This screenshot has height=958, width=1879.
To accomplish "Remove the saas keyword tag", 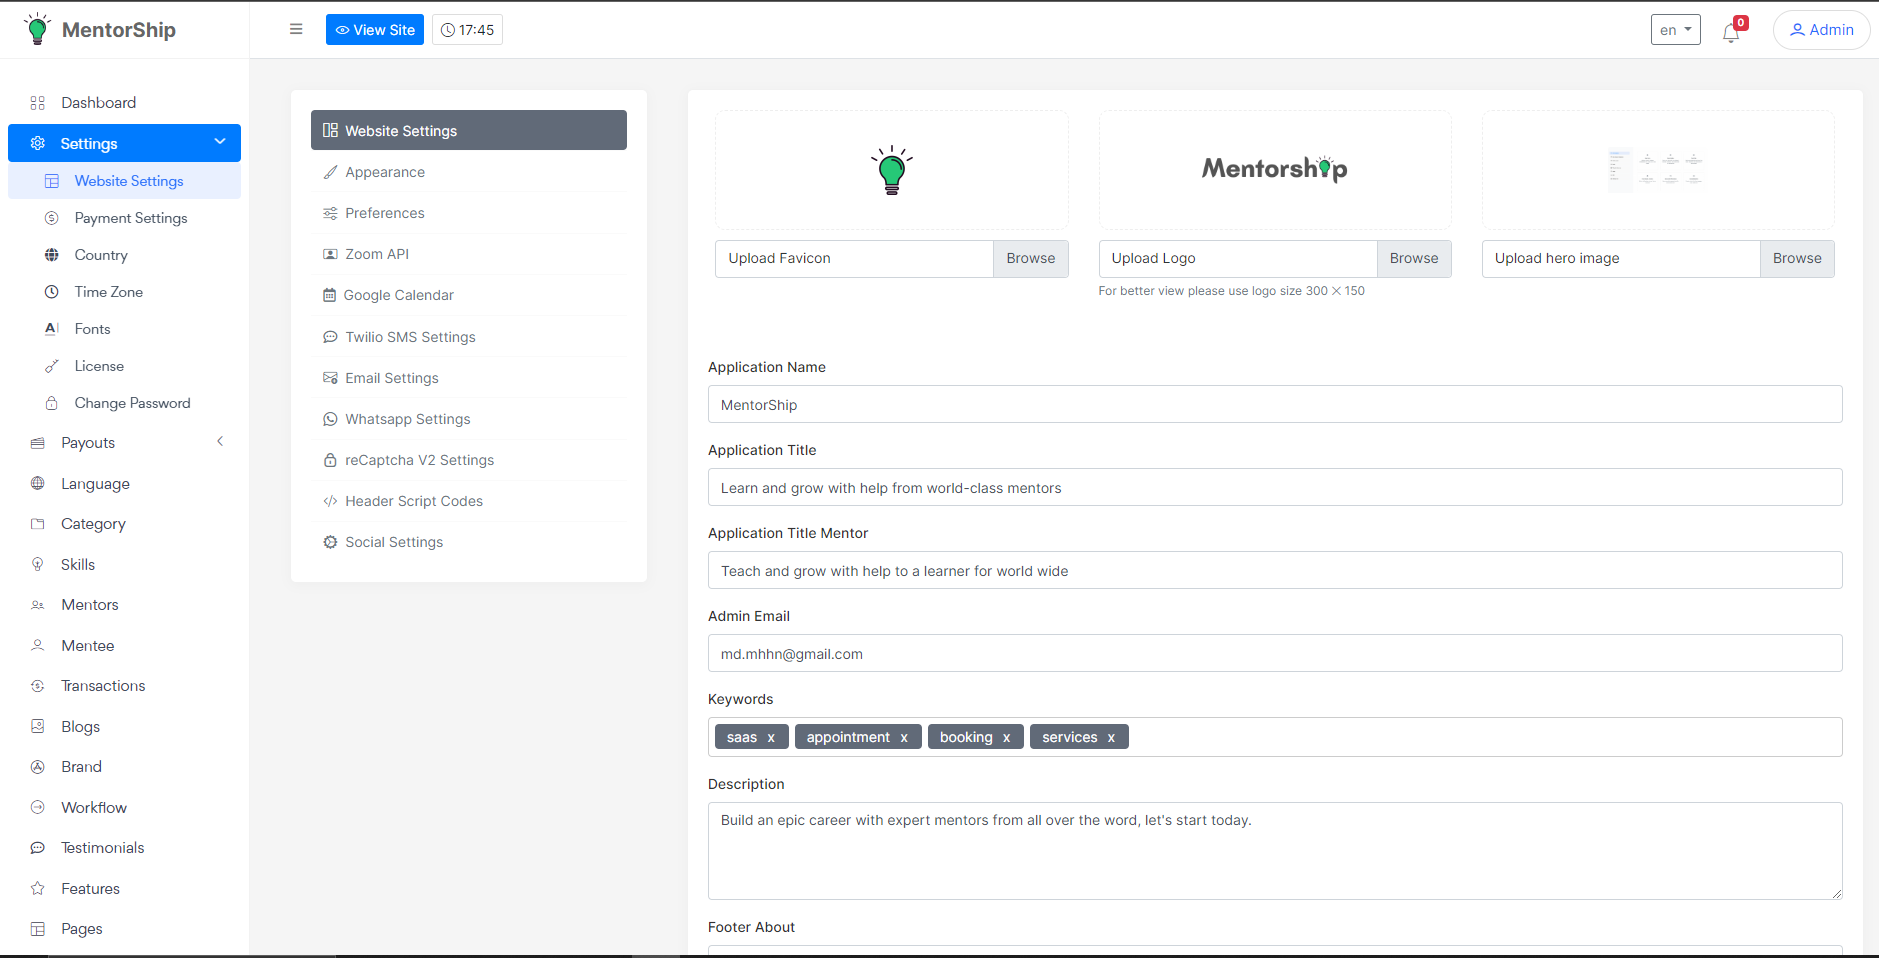I will coord(771,738).
